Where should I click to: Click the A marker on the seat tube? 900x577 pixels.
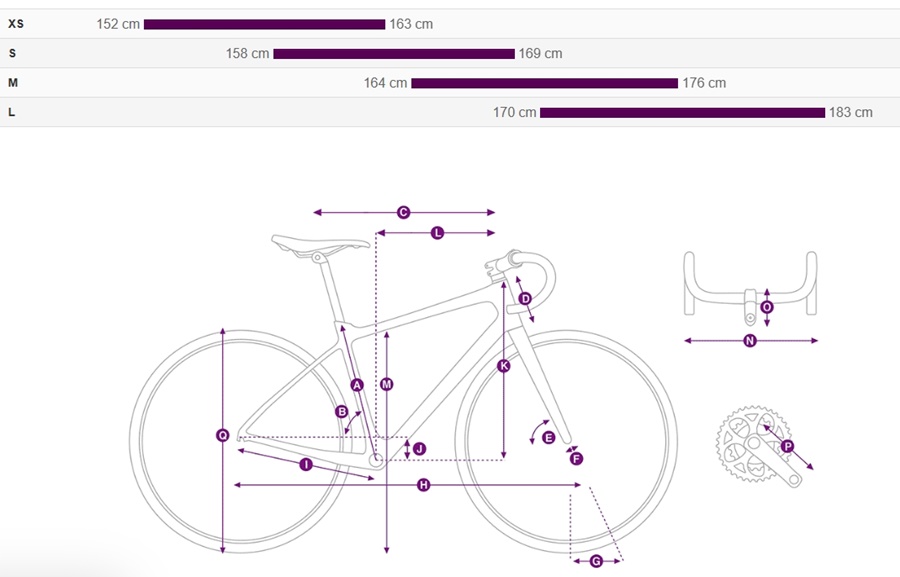tap(356, 385)
